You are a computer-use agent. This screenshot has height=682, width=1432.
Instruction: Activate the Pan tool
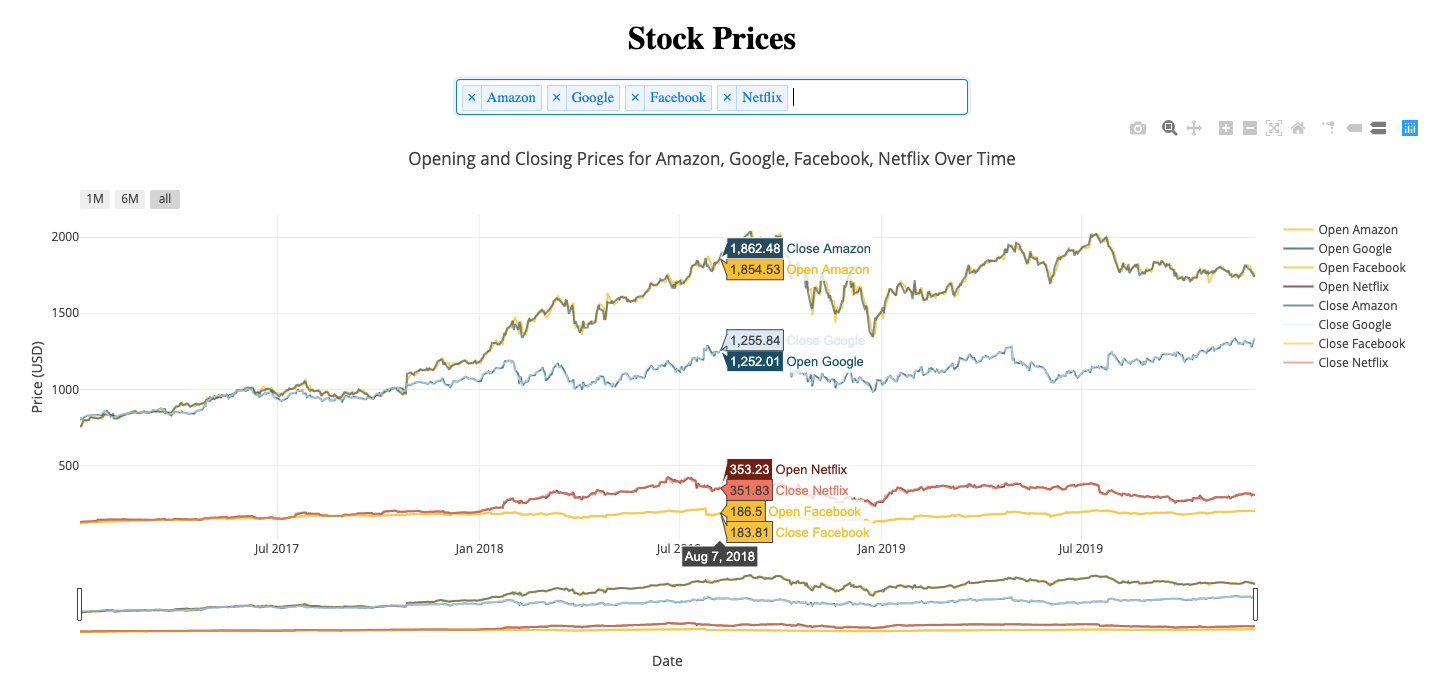coord(1194,128)
